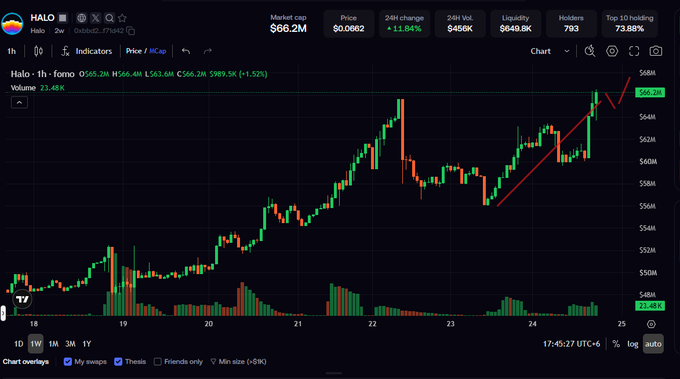
Task: Select the 1M date range
Action: (x=53, y=344)
